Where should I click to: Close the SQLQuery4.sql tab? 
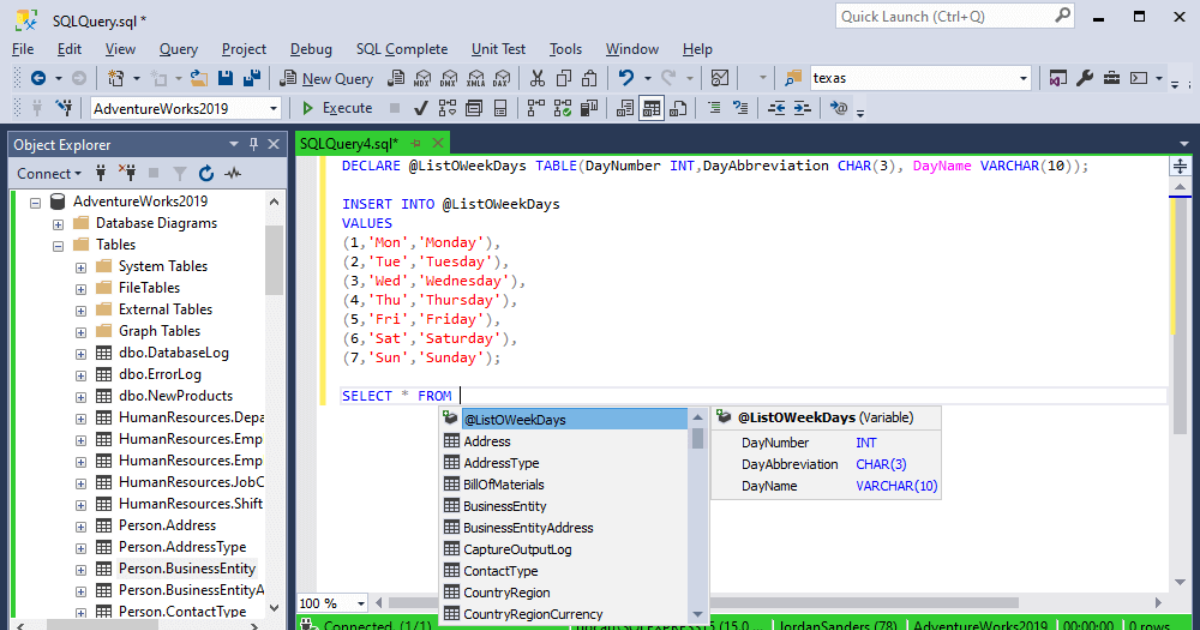pos(437,144)
